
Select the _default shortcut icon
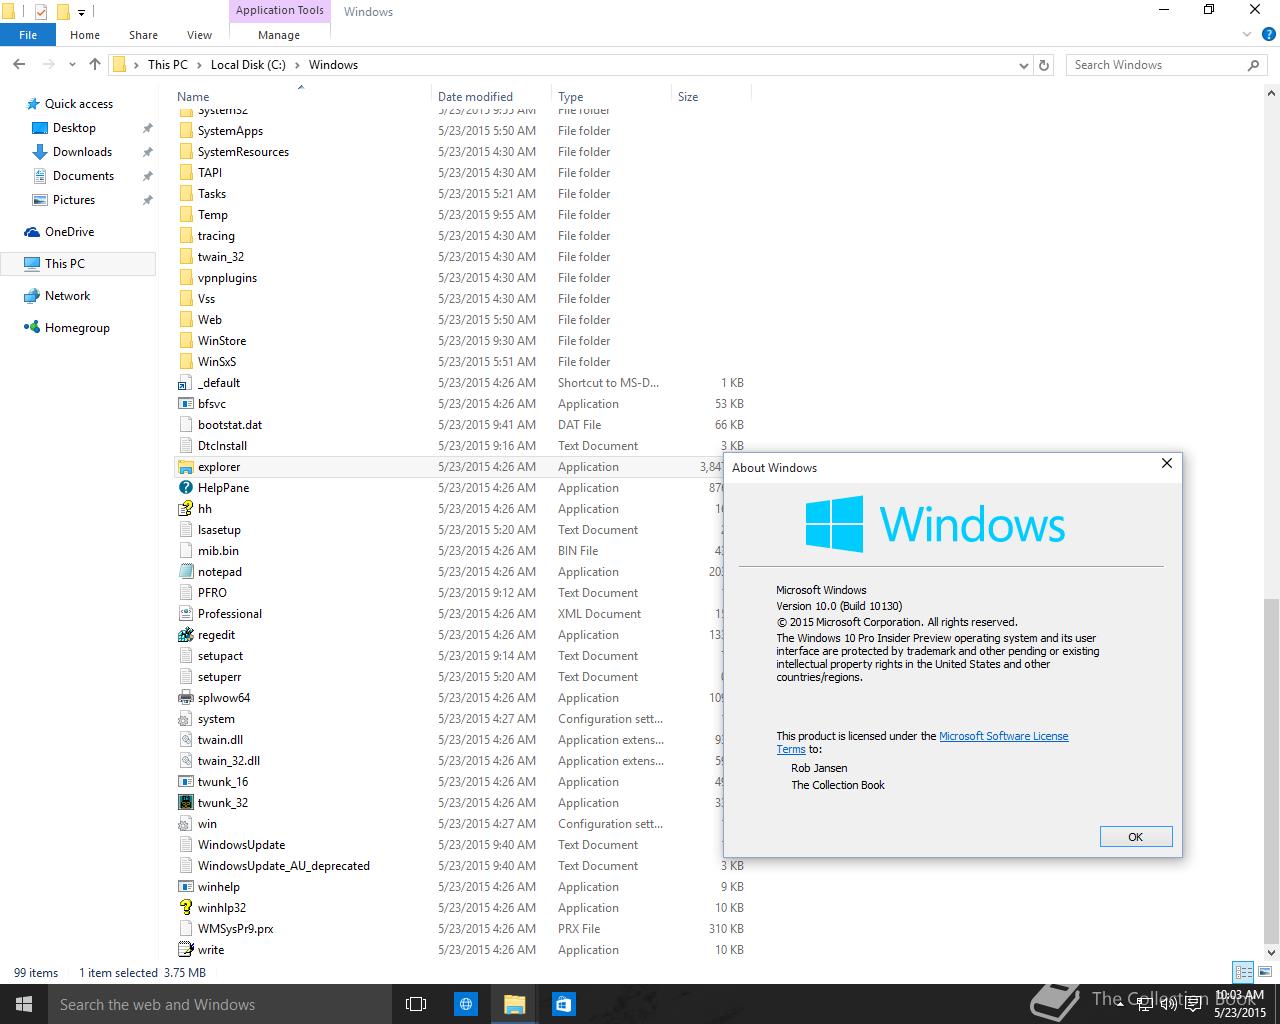(185, 383)
